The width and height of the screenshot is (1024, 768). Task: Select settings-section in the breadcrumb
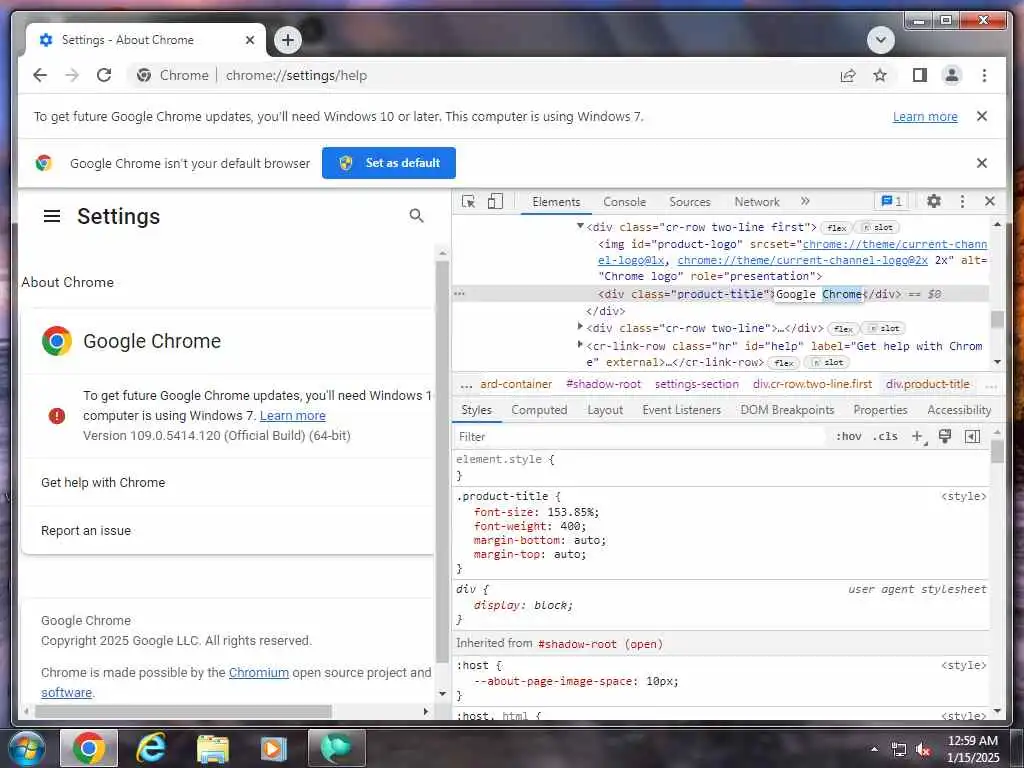697,384
